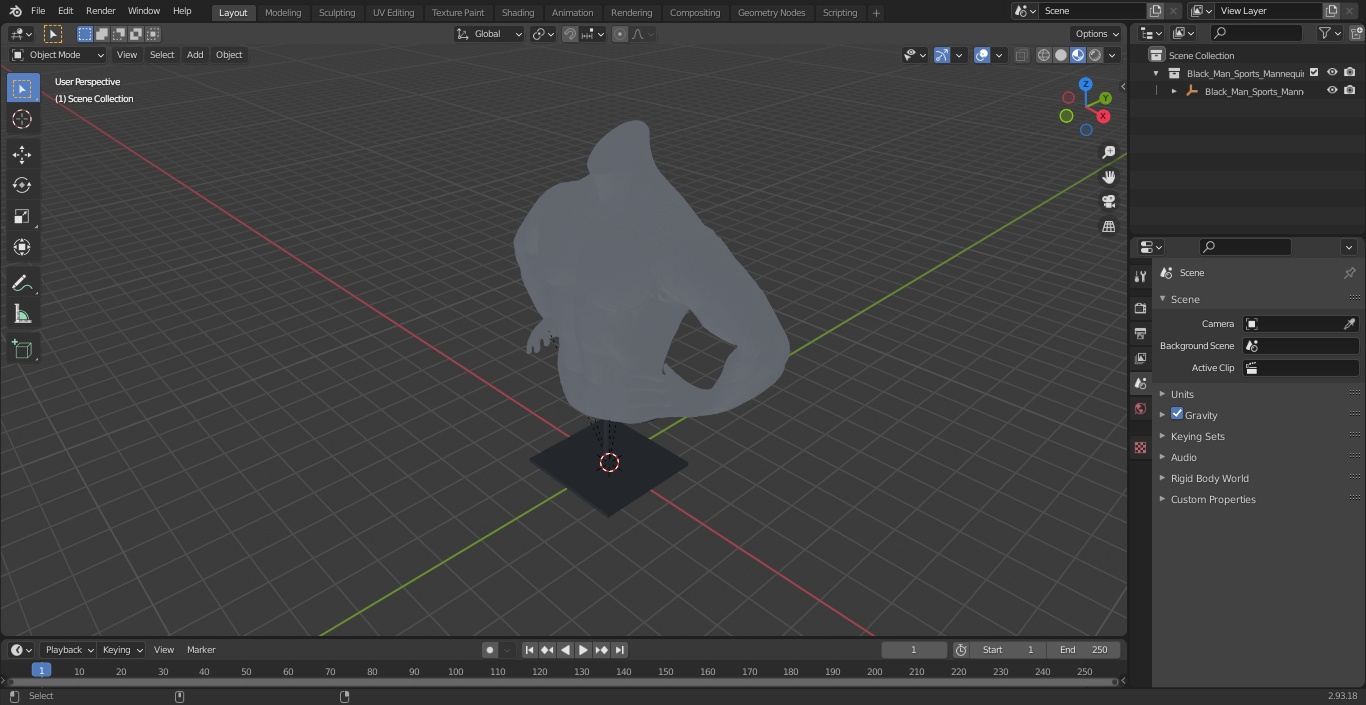Select the Cursor tool in left toolbar
The width and height of the screenshot is (1366, 705).
pyautogui.click(x=22, y=119)
